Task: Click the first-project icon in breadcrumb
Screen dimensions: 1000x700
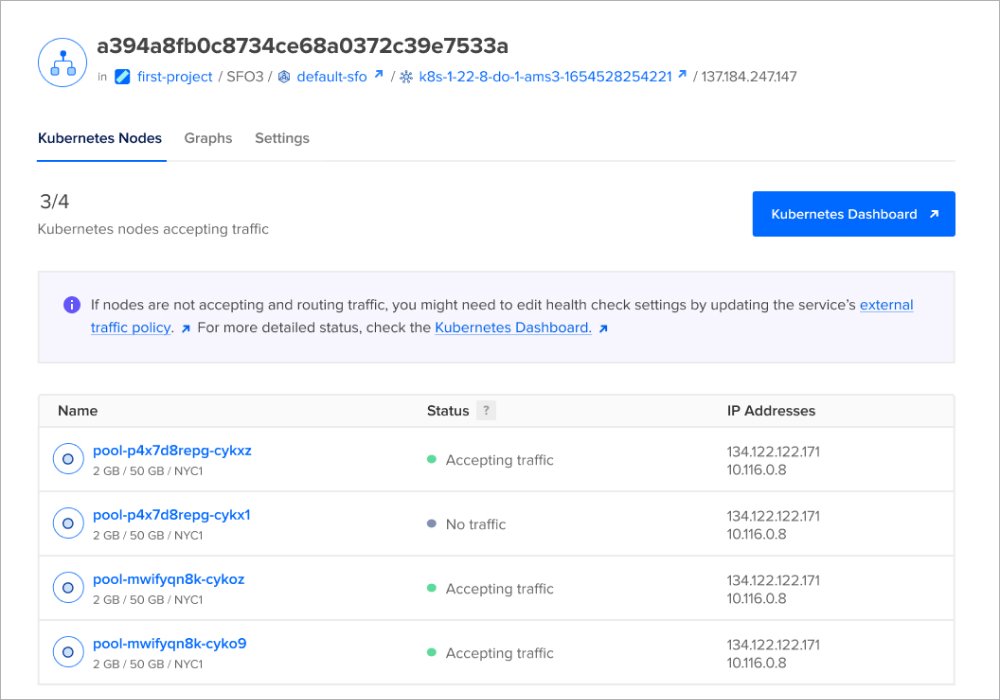Action: (x=122, y=77)
